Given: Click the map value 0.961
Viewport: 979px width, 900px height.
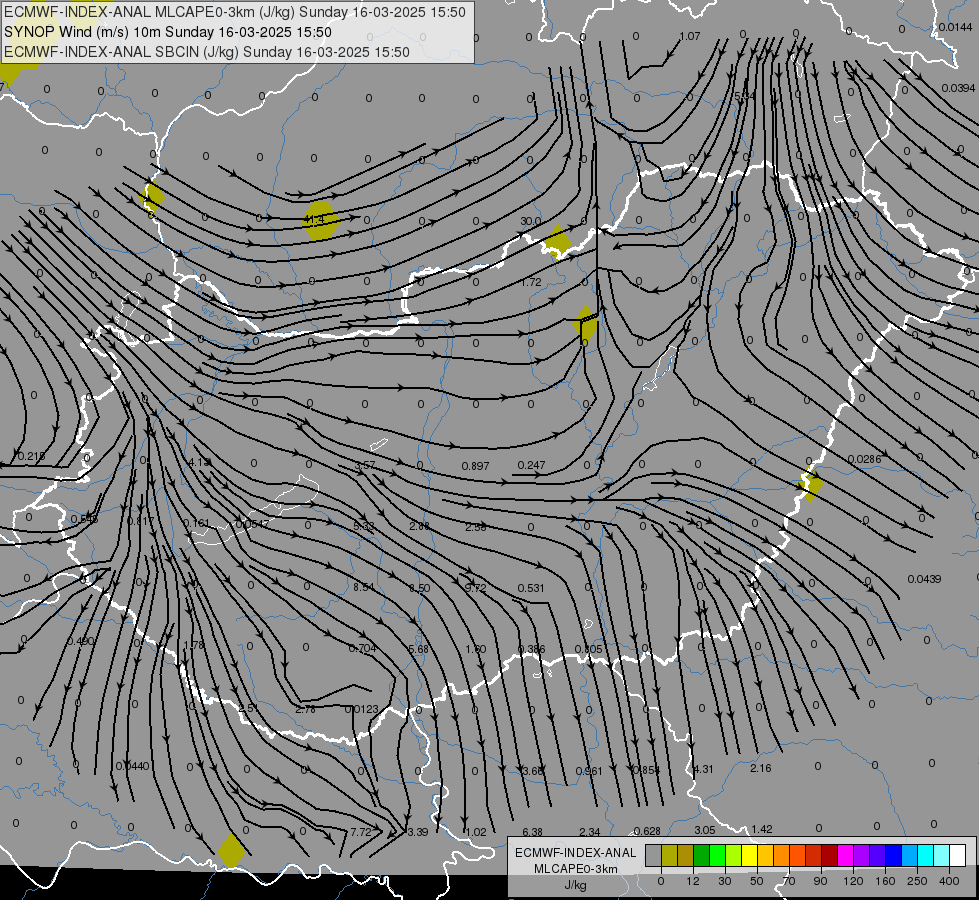Looking at the screenshot, I should [x=589, y=771].
